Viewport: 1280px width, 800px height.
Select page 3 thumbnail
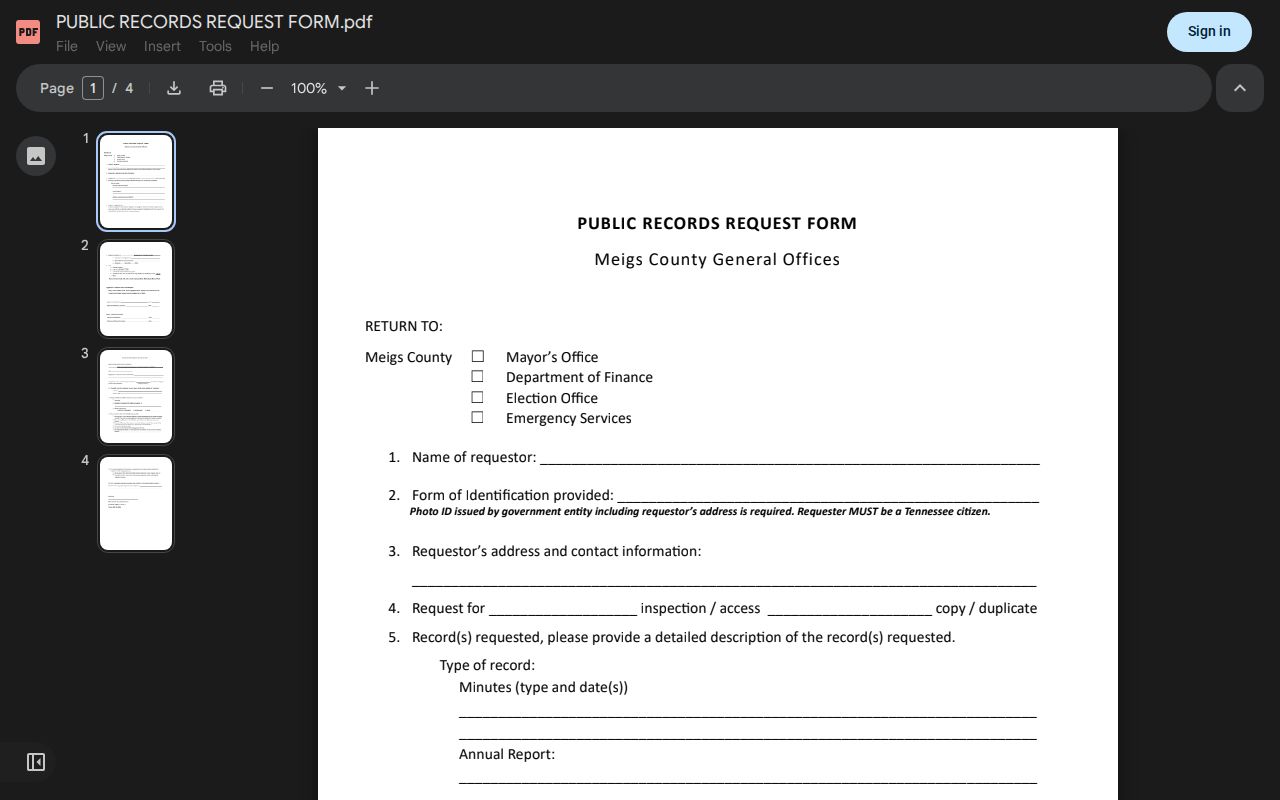tap(136, 396)
